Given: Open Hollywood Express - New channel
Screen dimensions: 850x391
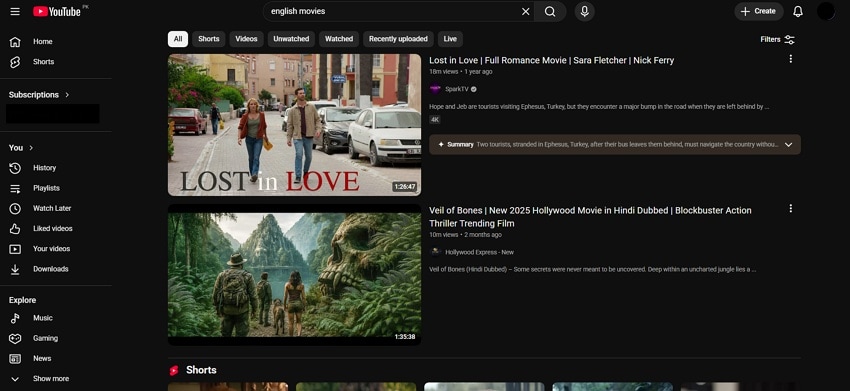Looking at the screenshot, I should click(x=479, y=252).
